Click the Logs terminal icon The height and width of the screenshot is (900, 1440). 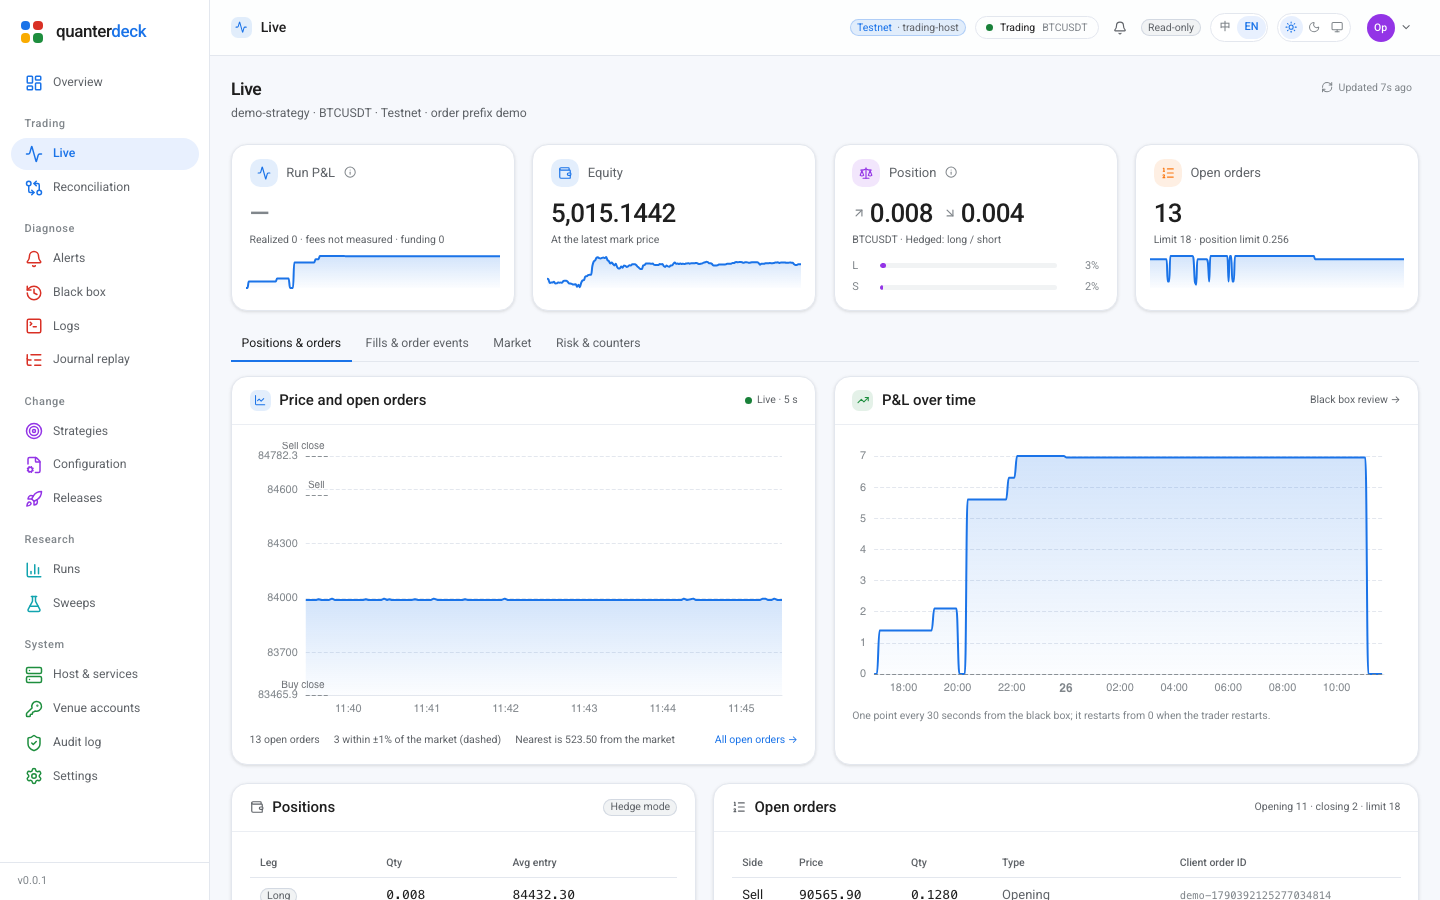coord(34,326)
